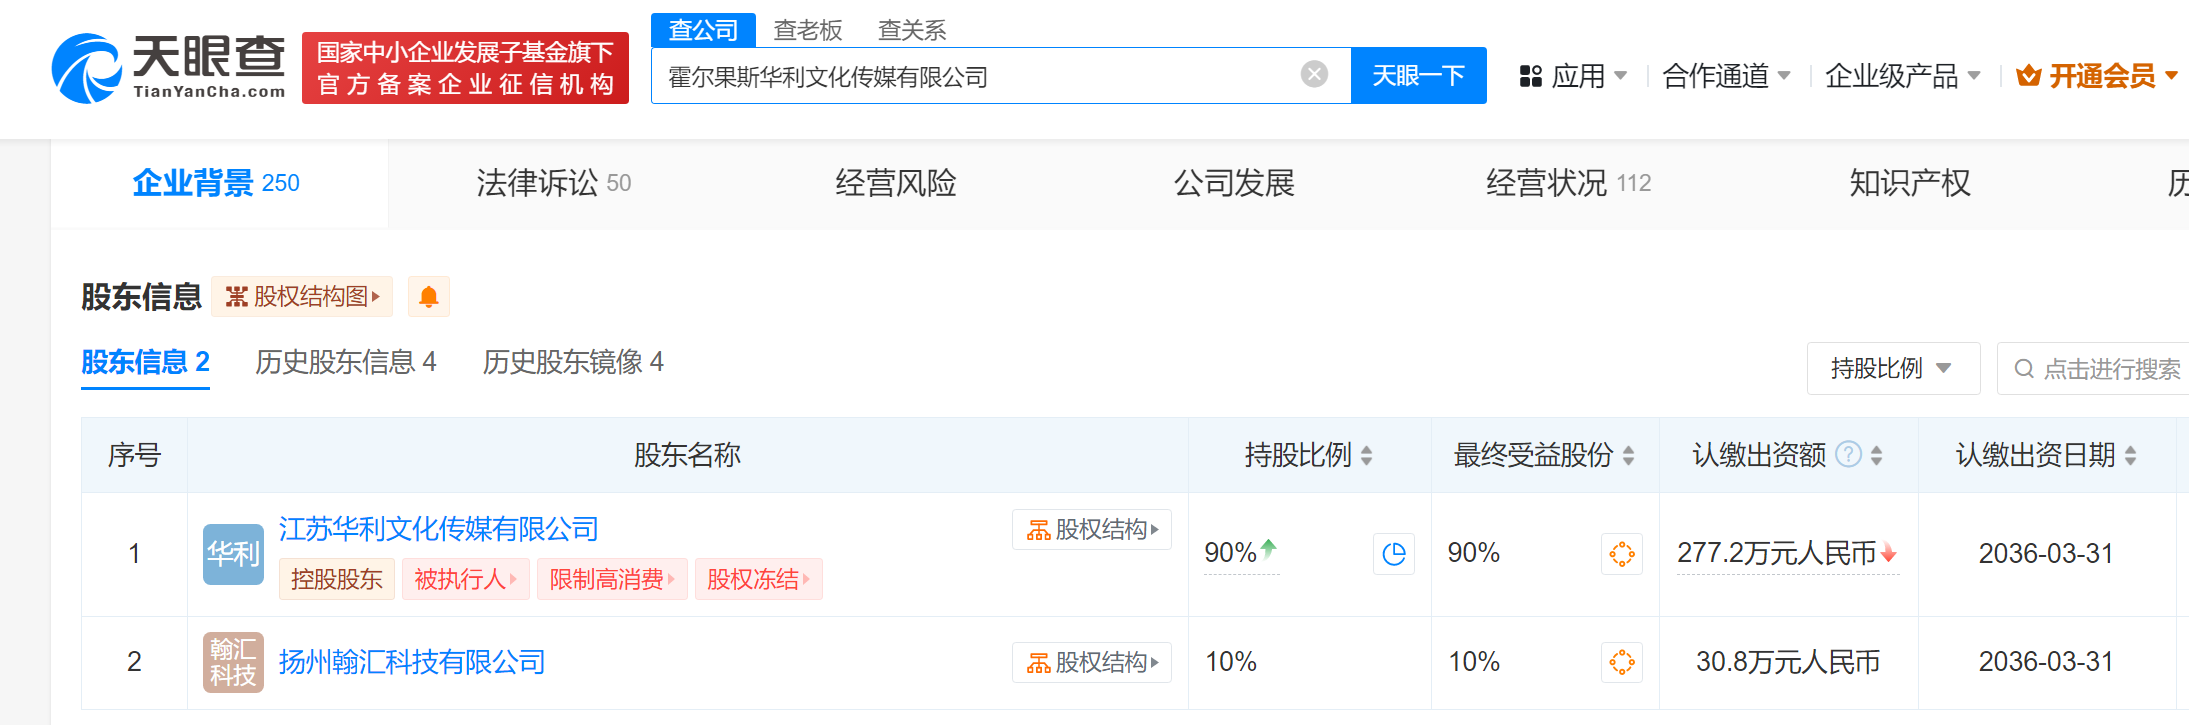Expand the 应用 dropdown menu

(x=1573, y=76)
